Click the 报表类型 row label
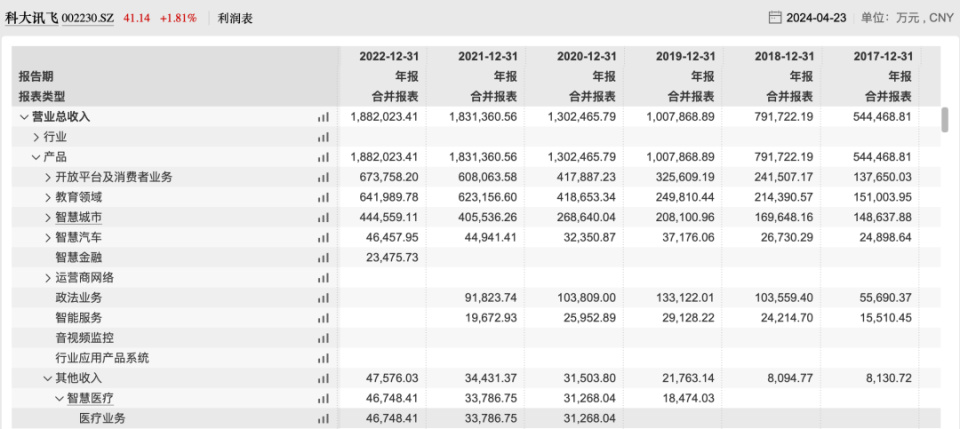Screen dimensions: 960x429 click(42, 97)
